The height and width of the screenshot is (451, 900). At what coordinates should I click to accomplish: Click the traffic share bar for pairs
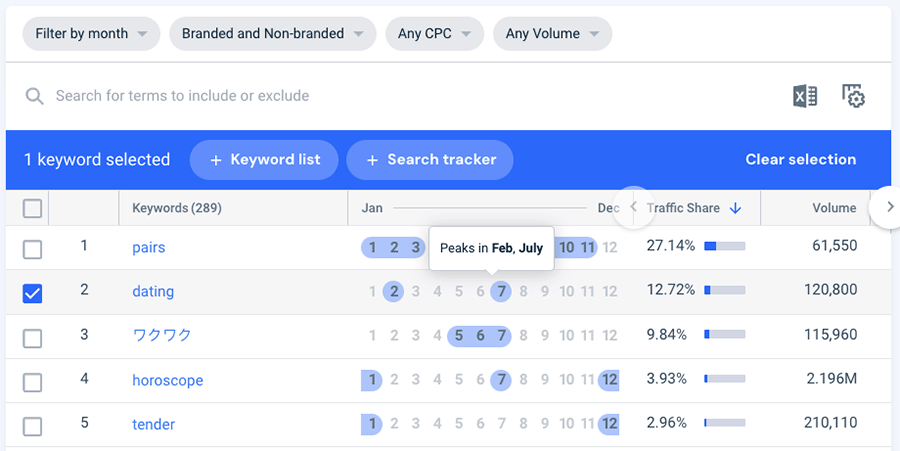pos(724,246)
